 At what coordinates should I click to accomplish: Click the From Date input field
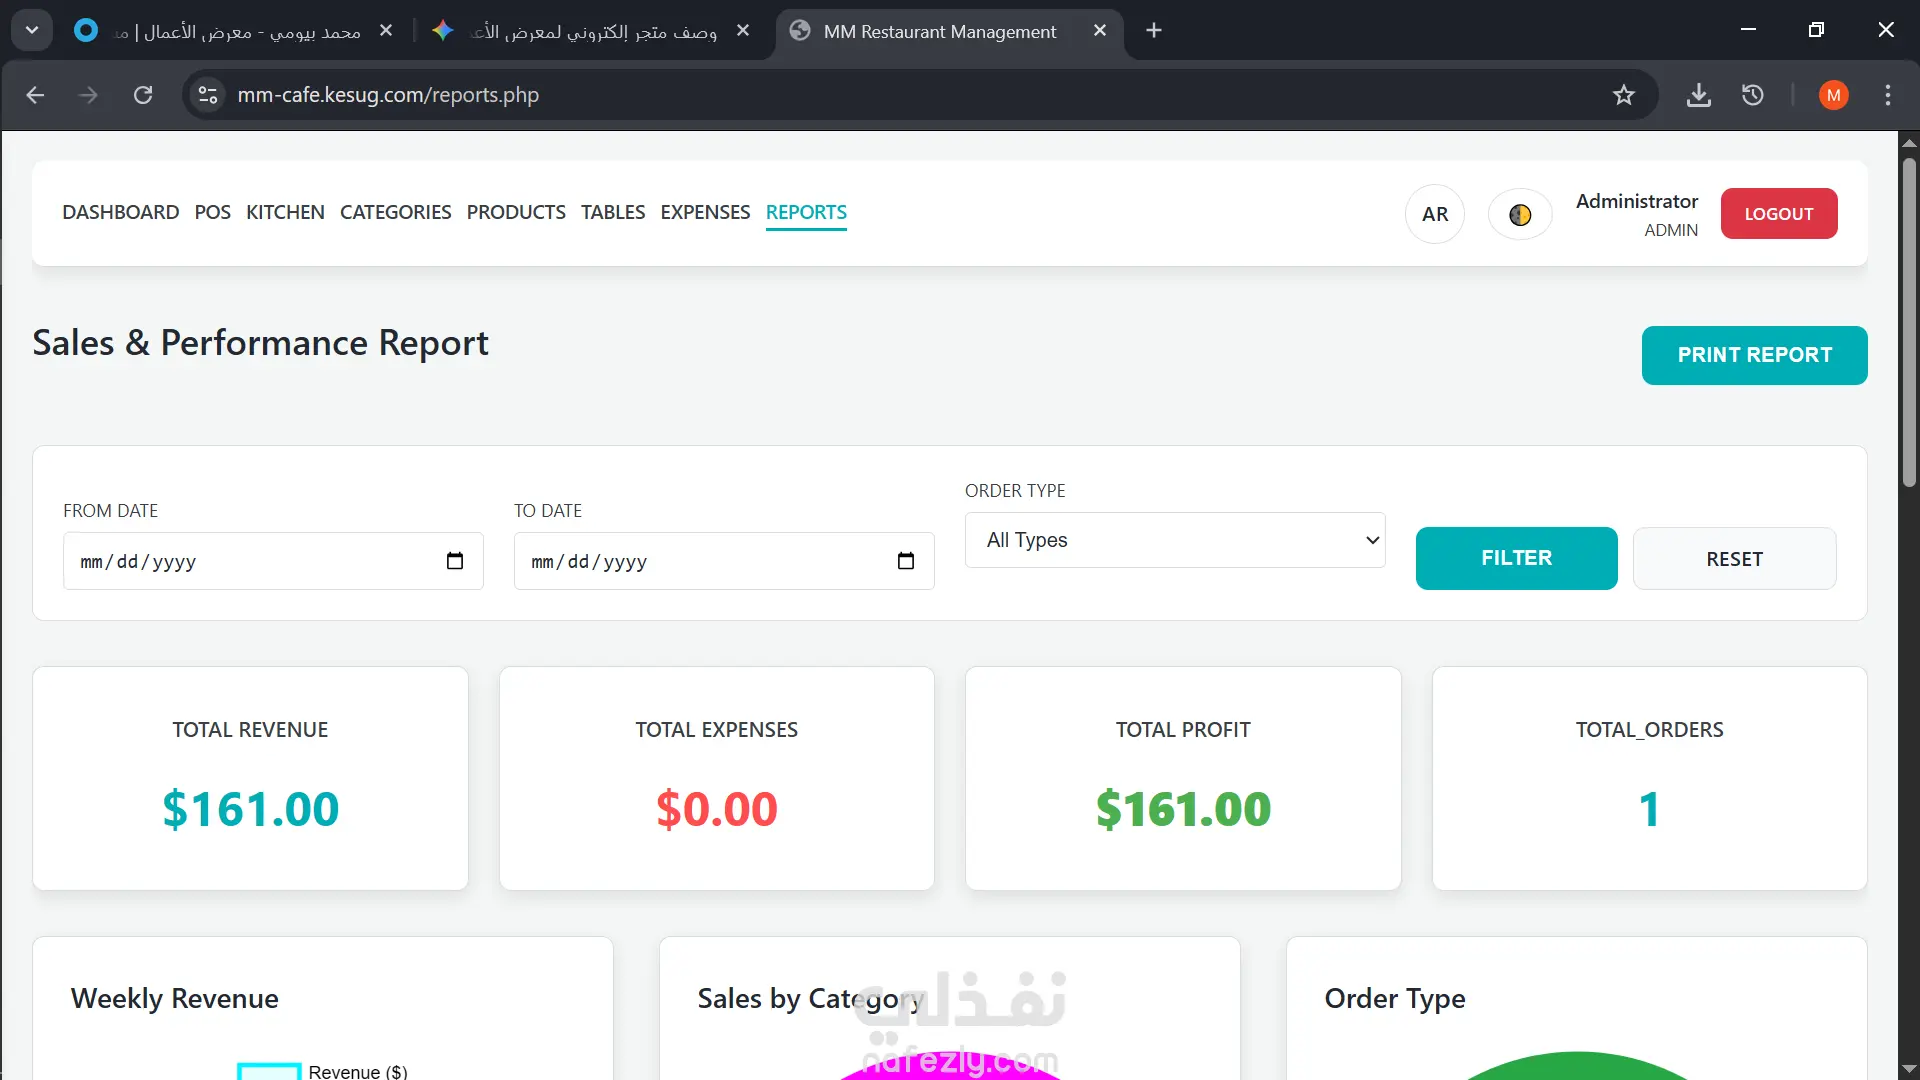[273, 561]
